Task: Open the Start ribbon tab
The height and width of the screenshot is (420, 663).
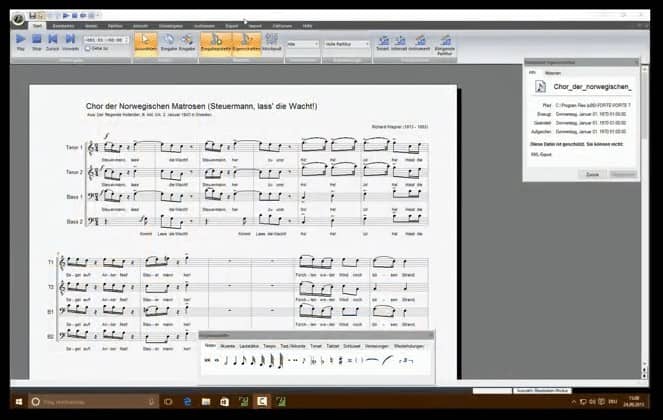Action: 37,26
